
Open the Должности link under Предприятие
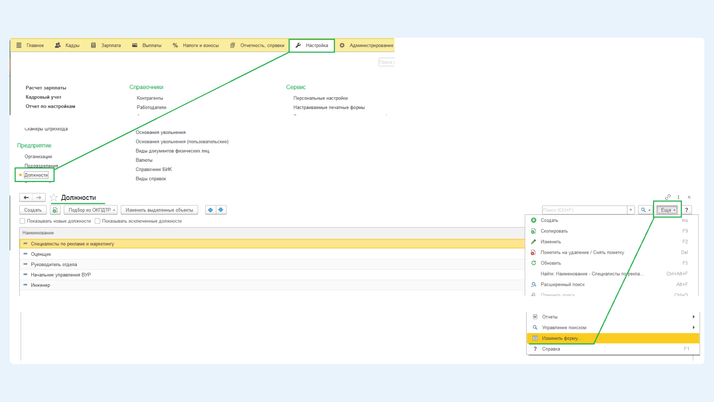click(x=36, y=175)
